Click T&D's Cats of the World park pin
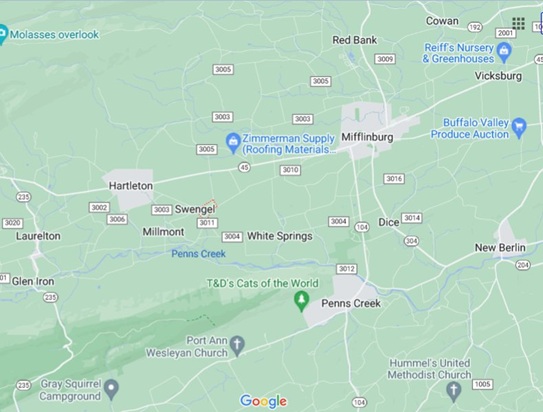 point(301,301)
